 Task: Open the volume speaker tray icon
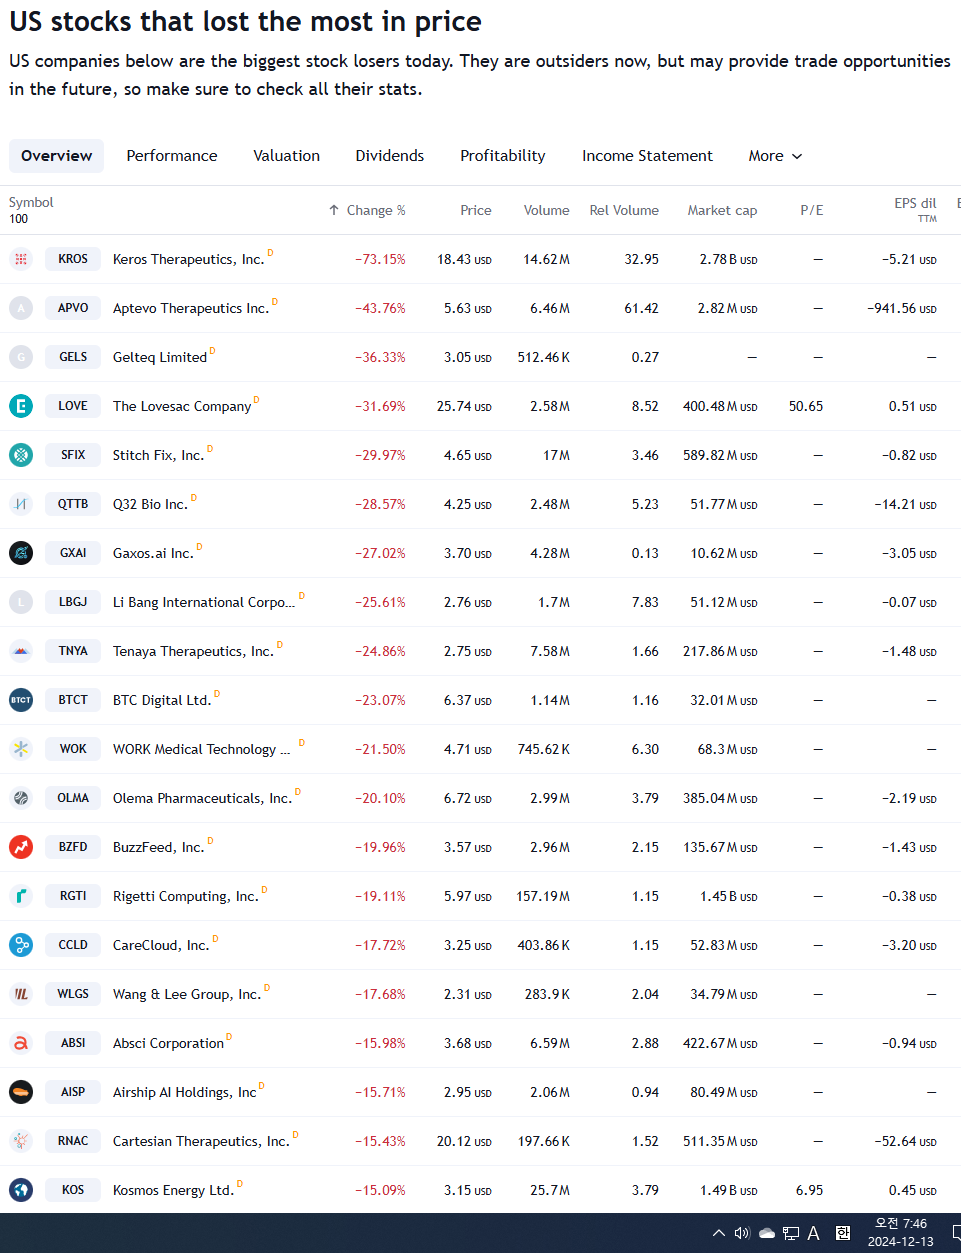(742, 1233)
